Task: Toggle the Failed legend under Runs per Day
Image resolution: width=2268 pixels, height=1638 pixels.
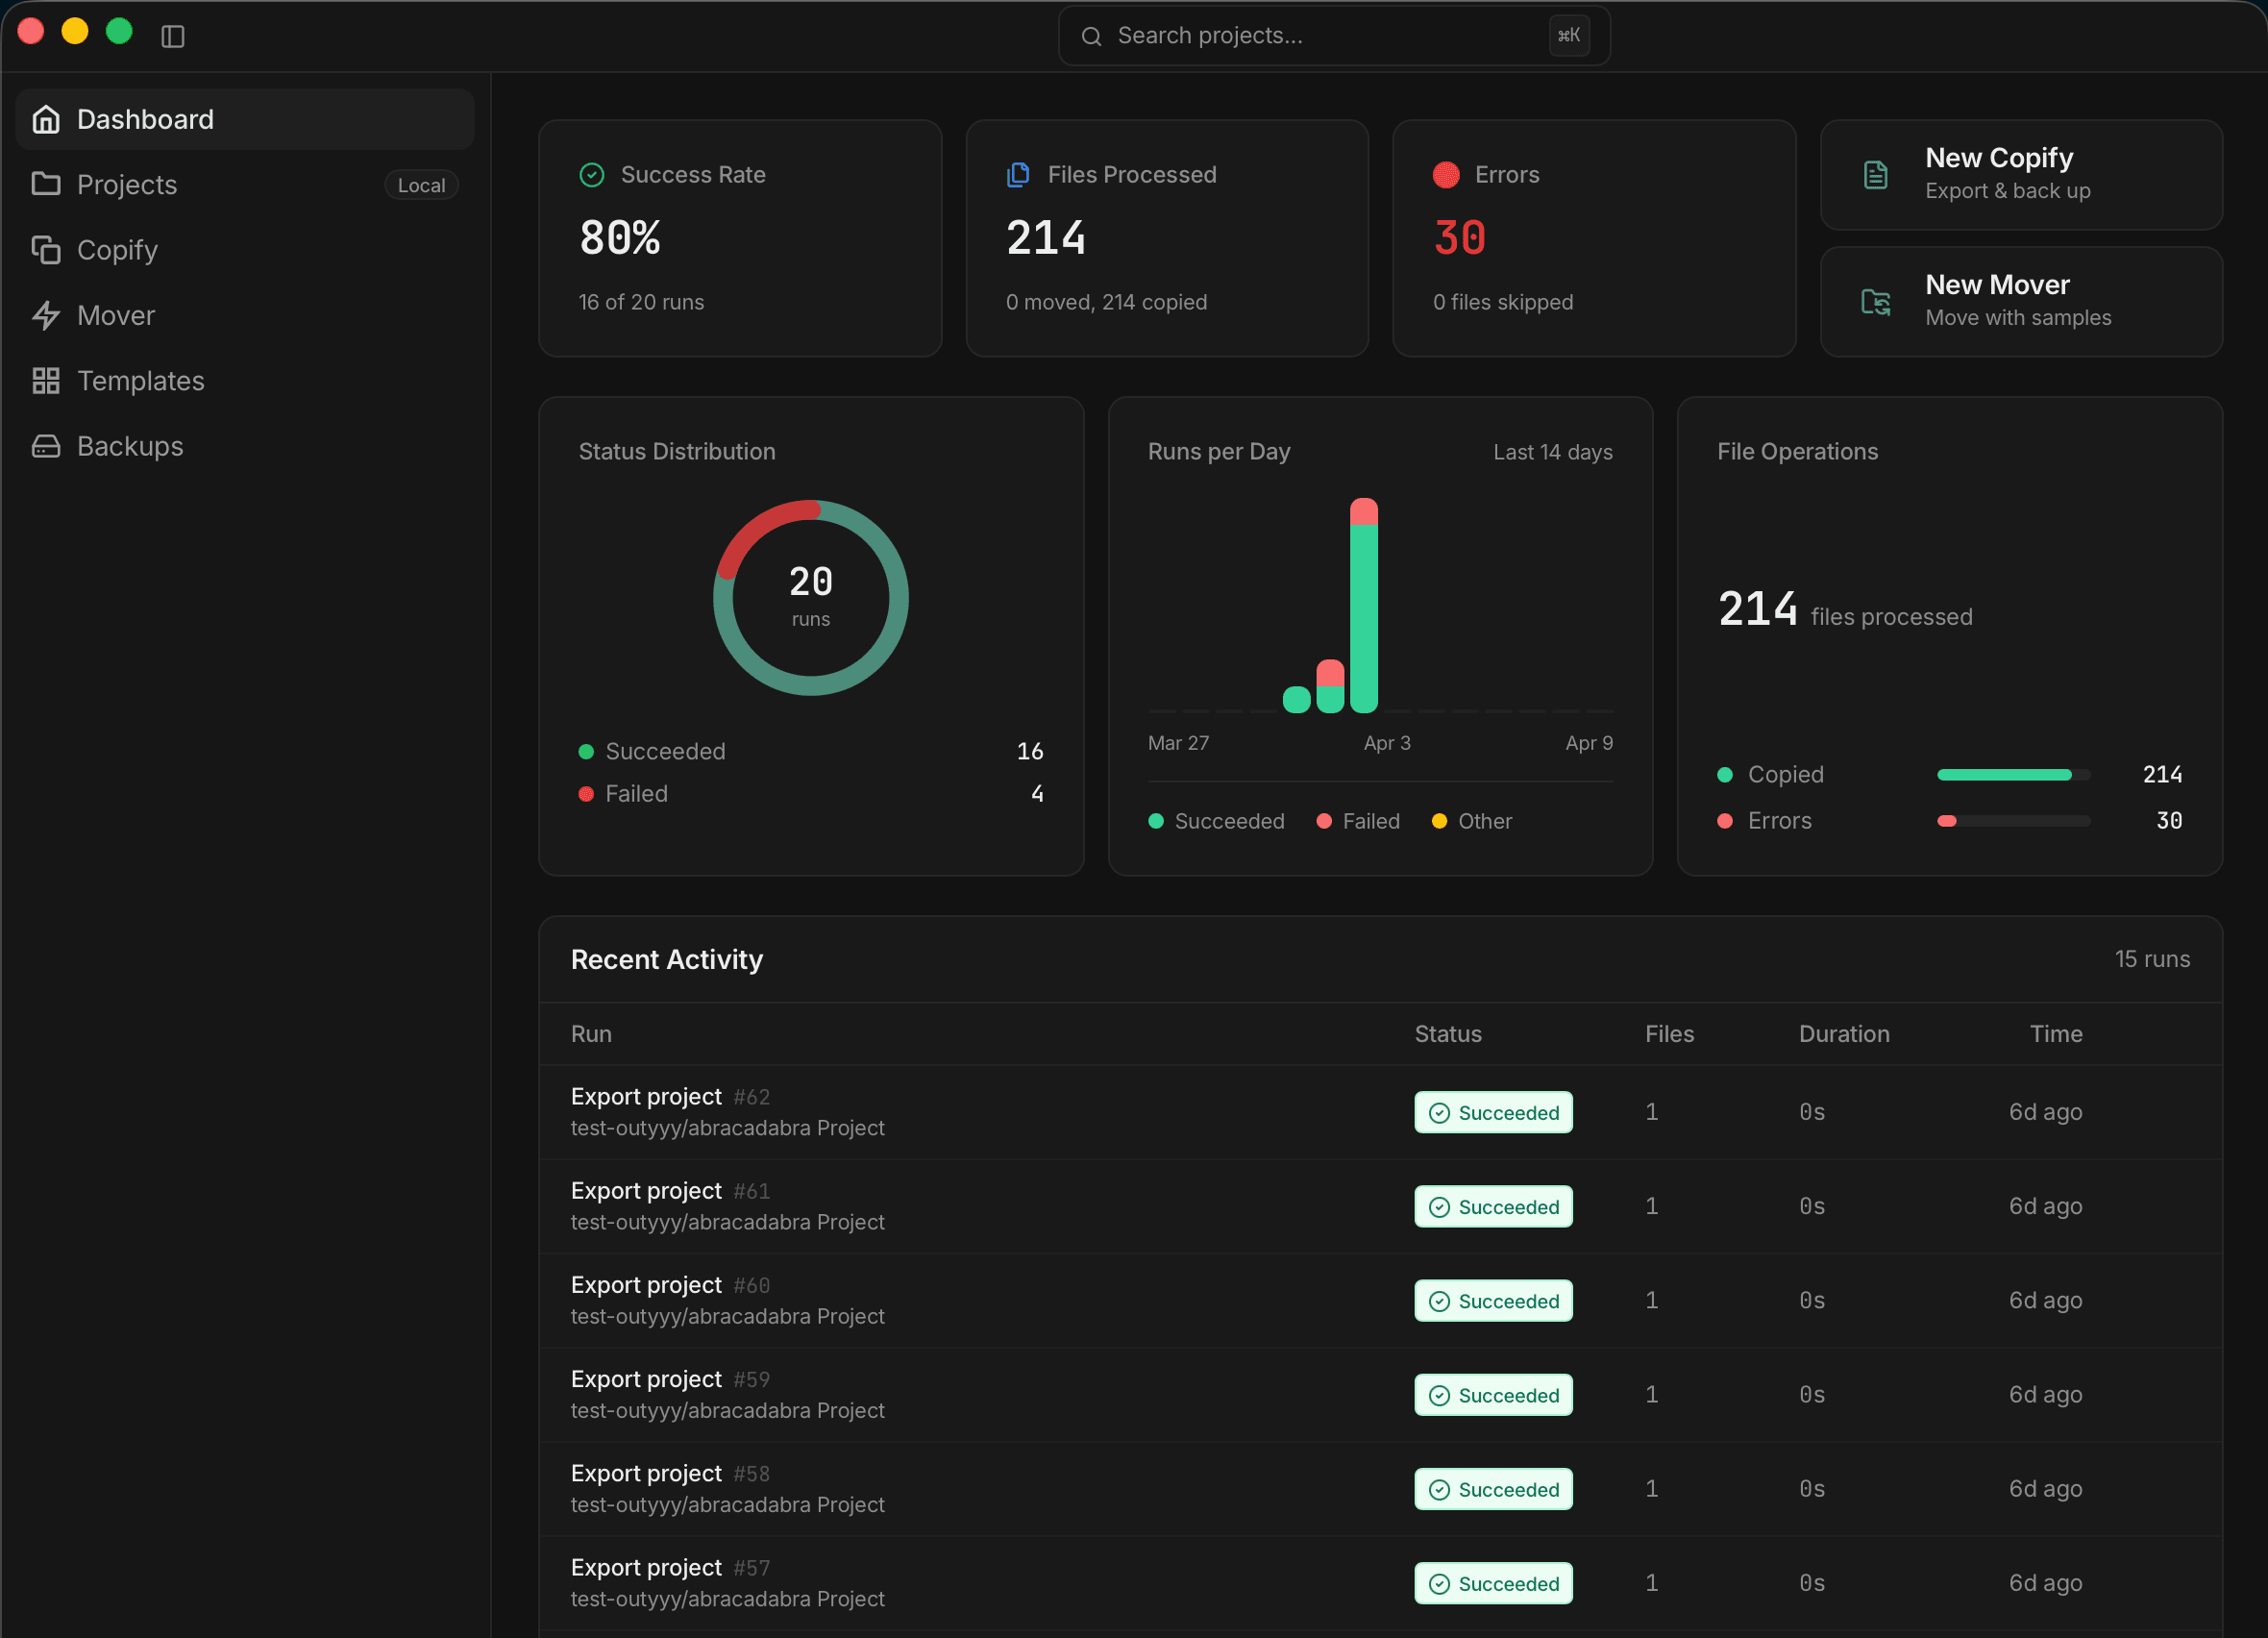Action: click(1358, 821)
